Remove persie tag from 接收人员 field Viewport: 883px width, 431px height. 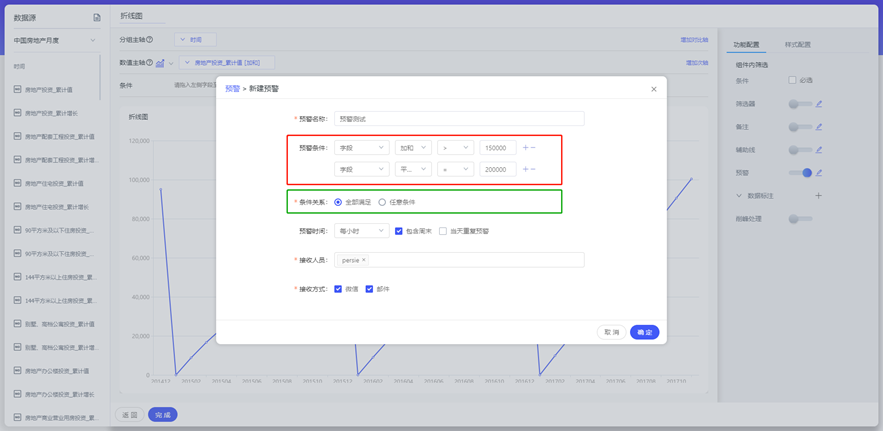[x=364, y=260]
